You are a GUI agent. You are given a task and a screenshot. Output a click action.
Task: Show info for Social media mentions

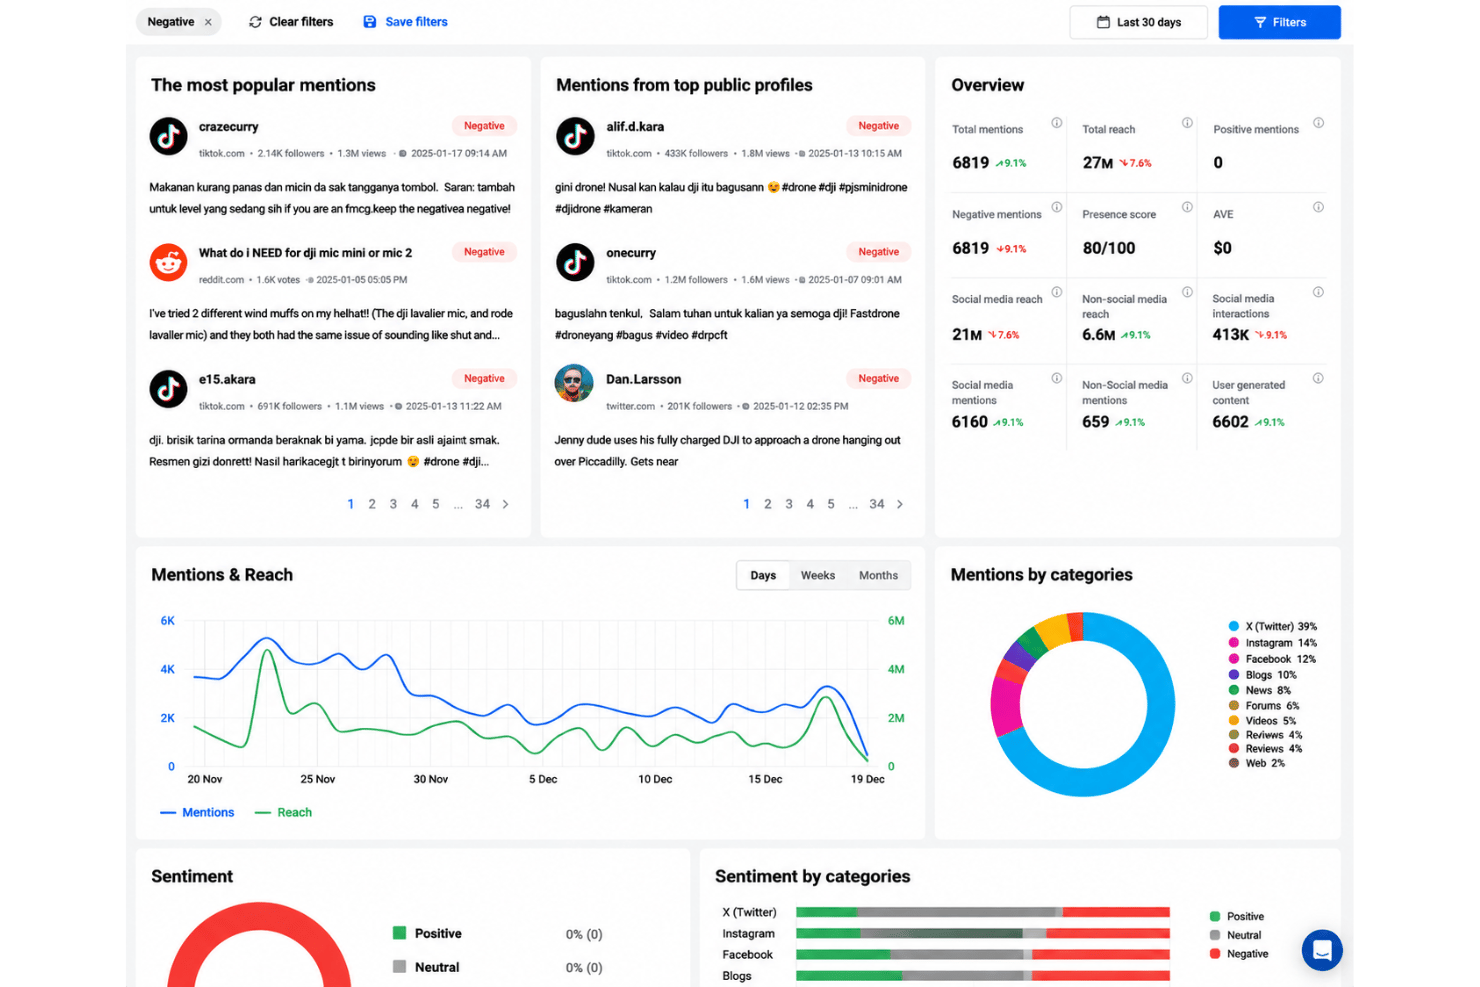click(x=1056, y=378)
